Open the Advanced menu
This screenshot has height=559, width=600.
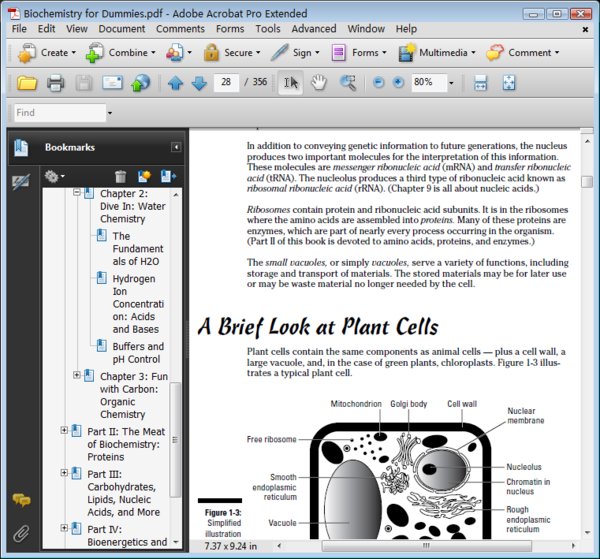pyautogui.click(x=314, y=29)
